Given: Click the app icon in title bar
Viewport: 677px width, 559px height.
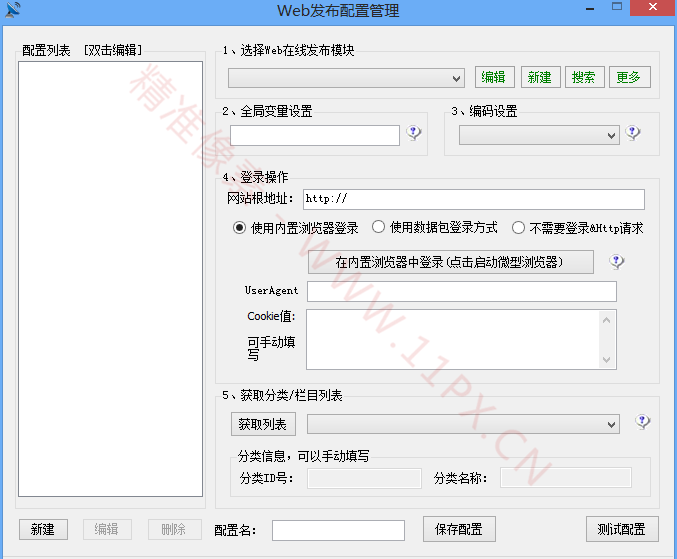Looking at the screenshot, I should tap(11, 10).
